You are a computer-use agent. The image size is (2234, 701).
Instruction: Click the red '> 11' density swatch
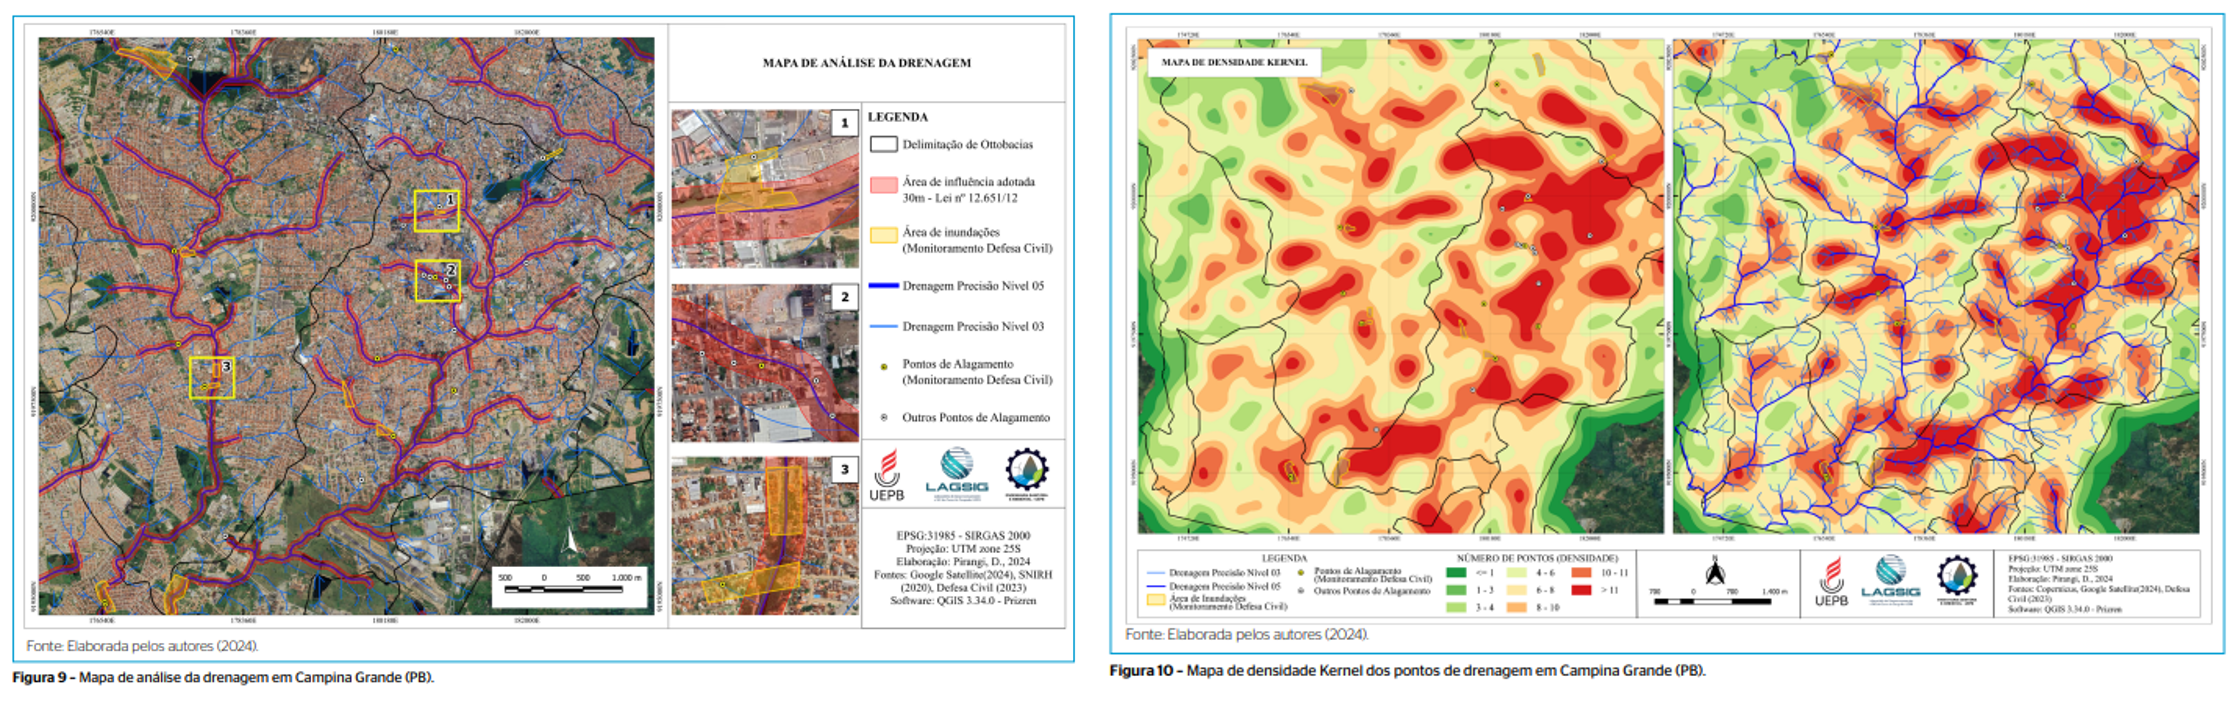[1581, 590]
